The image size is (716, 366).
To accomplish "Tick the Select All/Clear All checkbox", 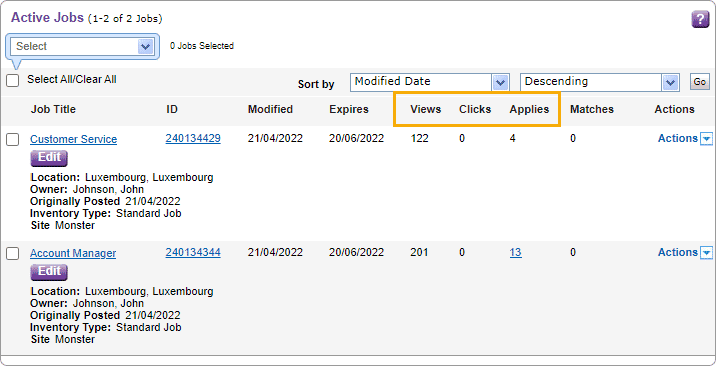I will point(13,81).
